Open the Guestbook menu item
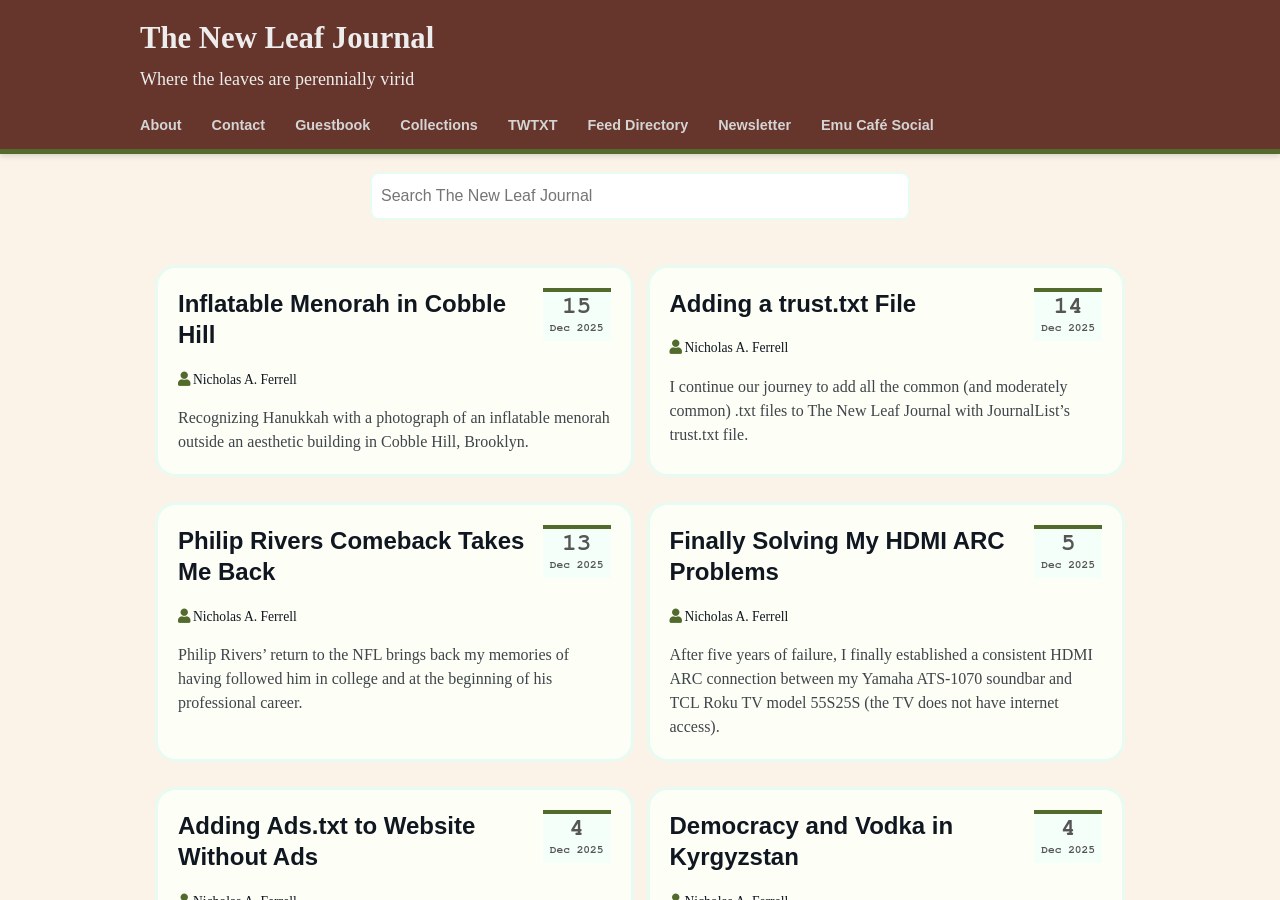The image size is (1280, 900). click(x=332, y=125)
